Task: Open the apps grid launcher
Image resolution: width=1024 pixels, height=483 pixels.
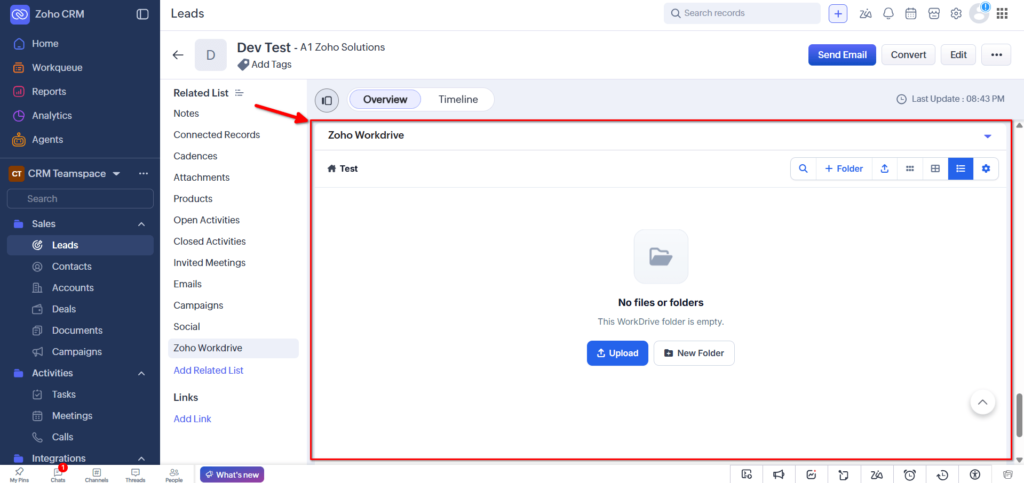Action: pos(1002,14)
